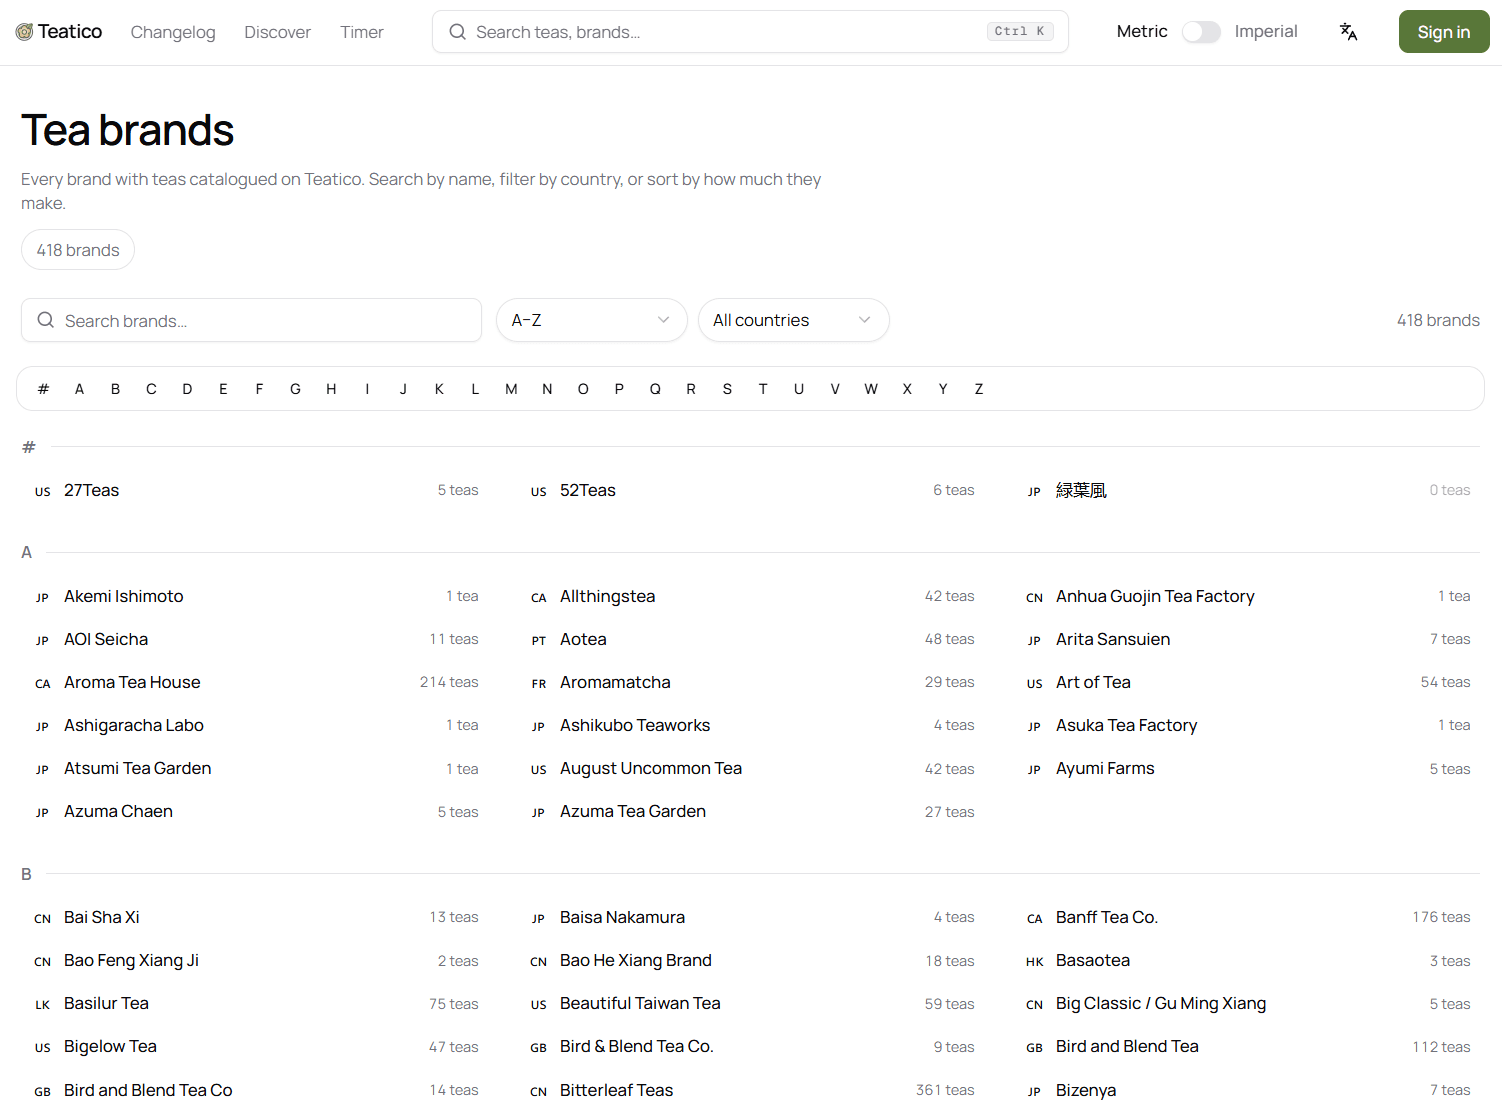This screenshot has height=1118, width=1502.
Task: Click the Sign in button
Action: 1444,32
